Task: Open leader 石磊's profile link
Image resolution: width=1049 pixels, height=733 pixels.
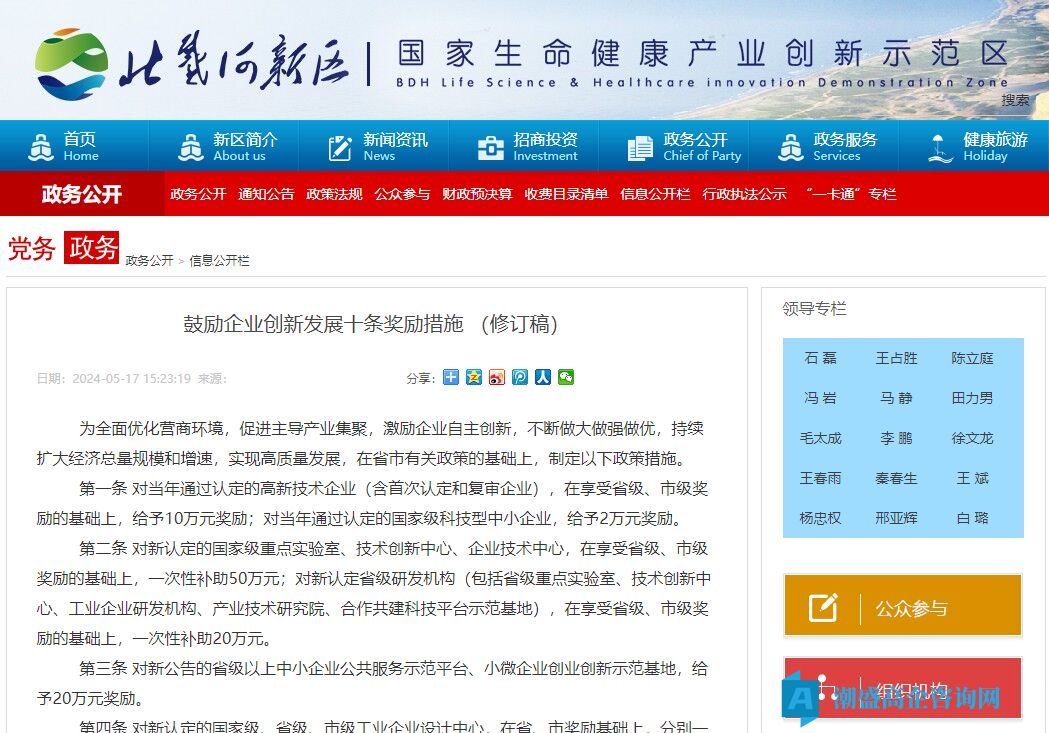Action: pos(820,358)
